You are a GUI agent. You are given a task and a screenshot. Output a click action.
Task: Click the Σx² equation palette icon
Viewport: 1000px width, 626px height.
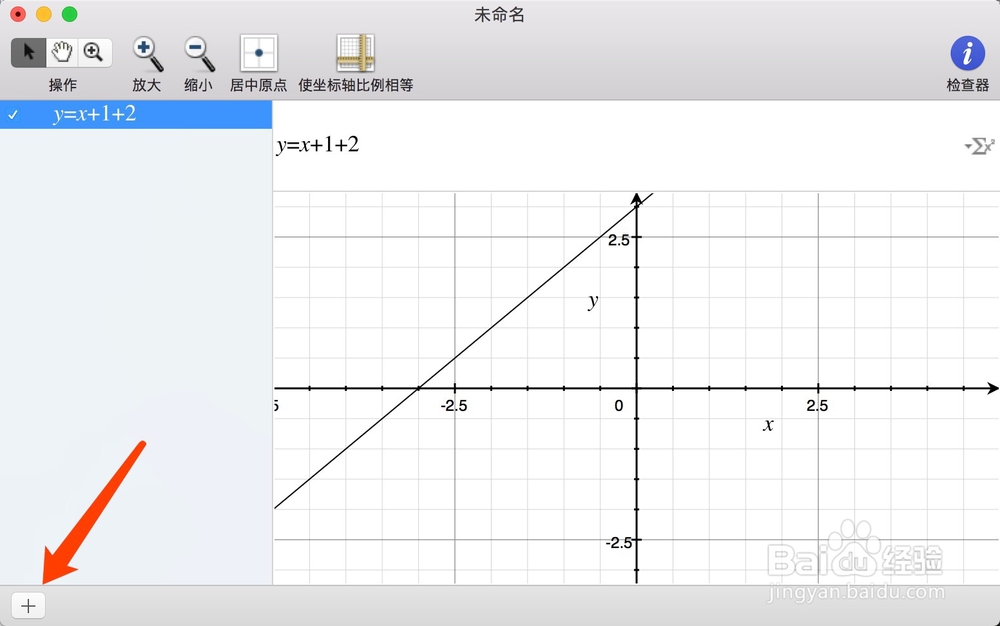click(980, 145)
